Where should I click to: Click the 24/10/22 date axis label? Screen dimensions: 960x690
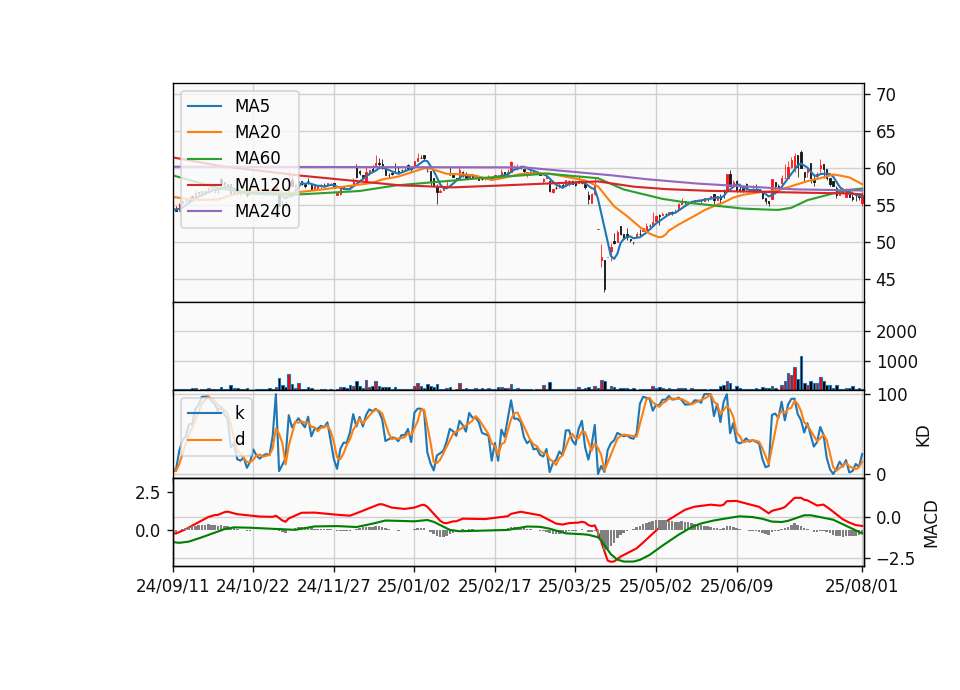click(x=253, y=586)
